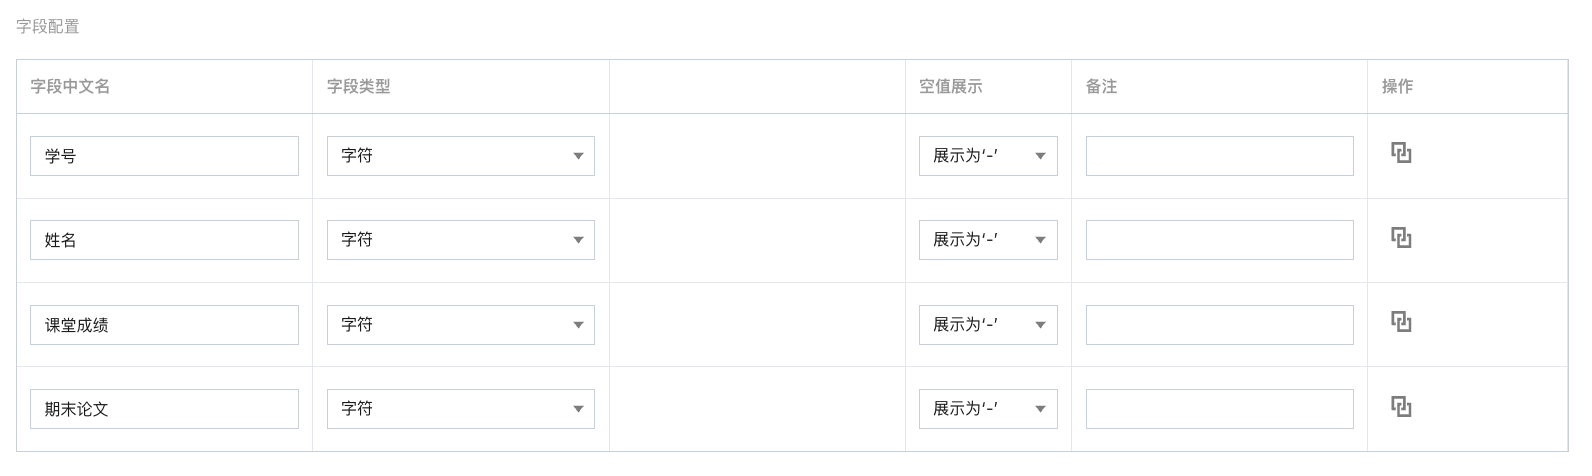The width and height of the screenshot is (1592, 476).
Task: Focus the 备注 input in 课堂成绩 row
Action: pos(1220,325)
